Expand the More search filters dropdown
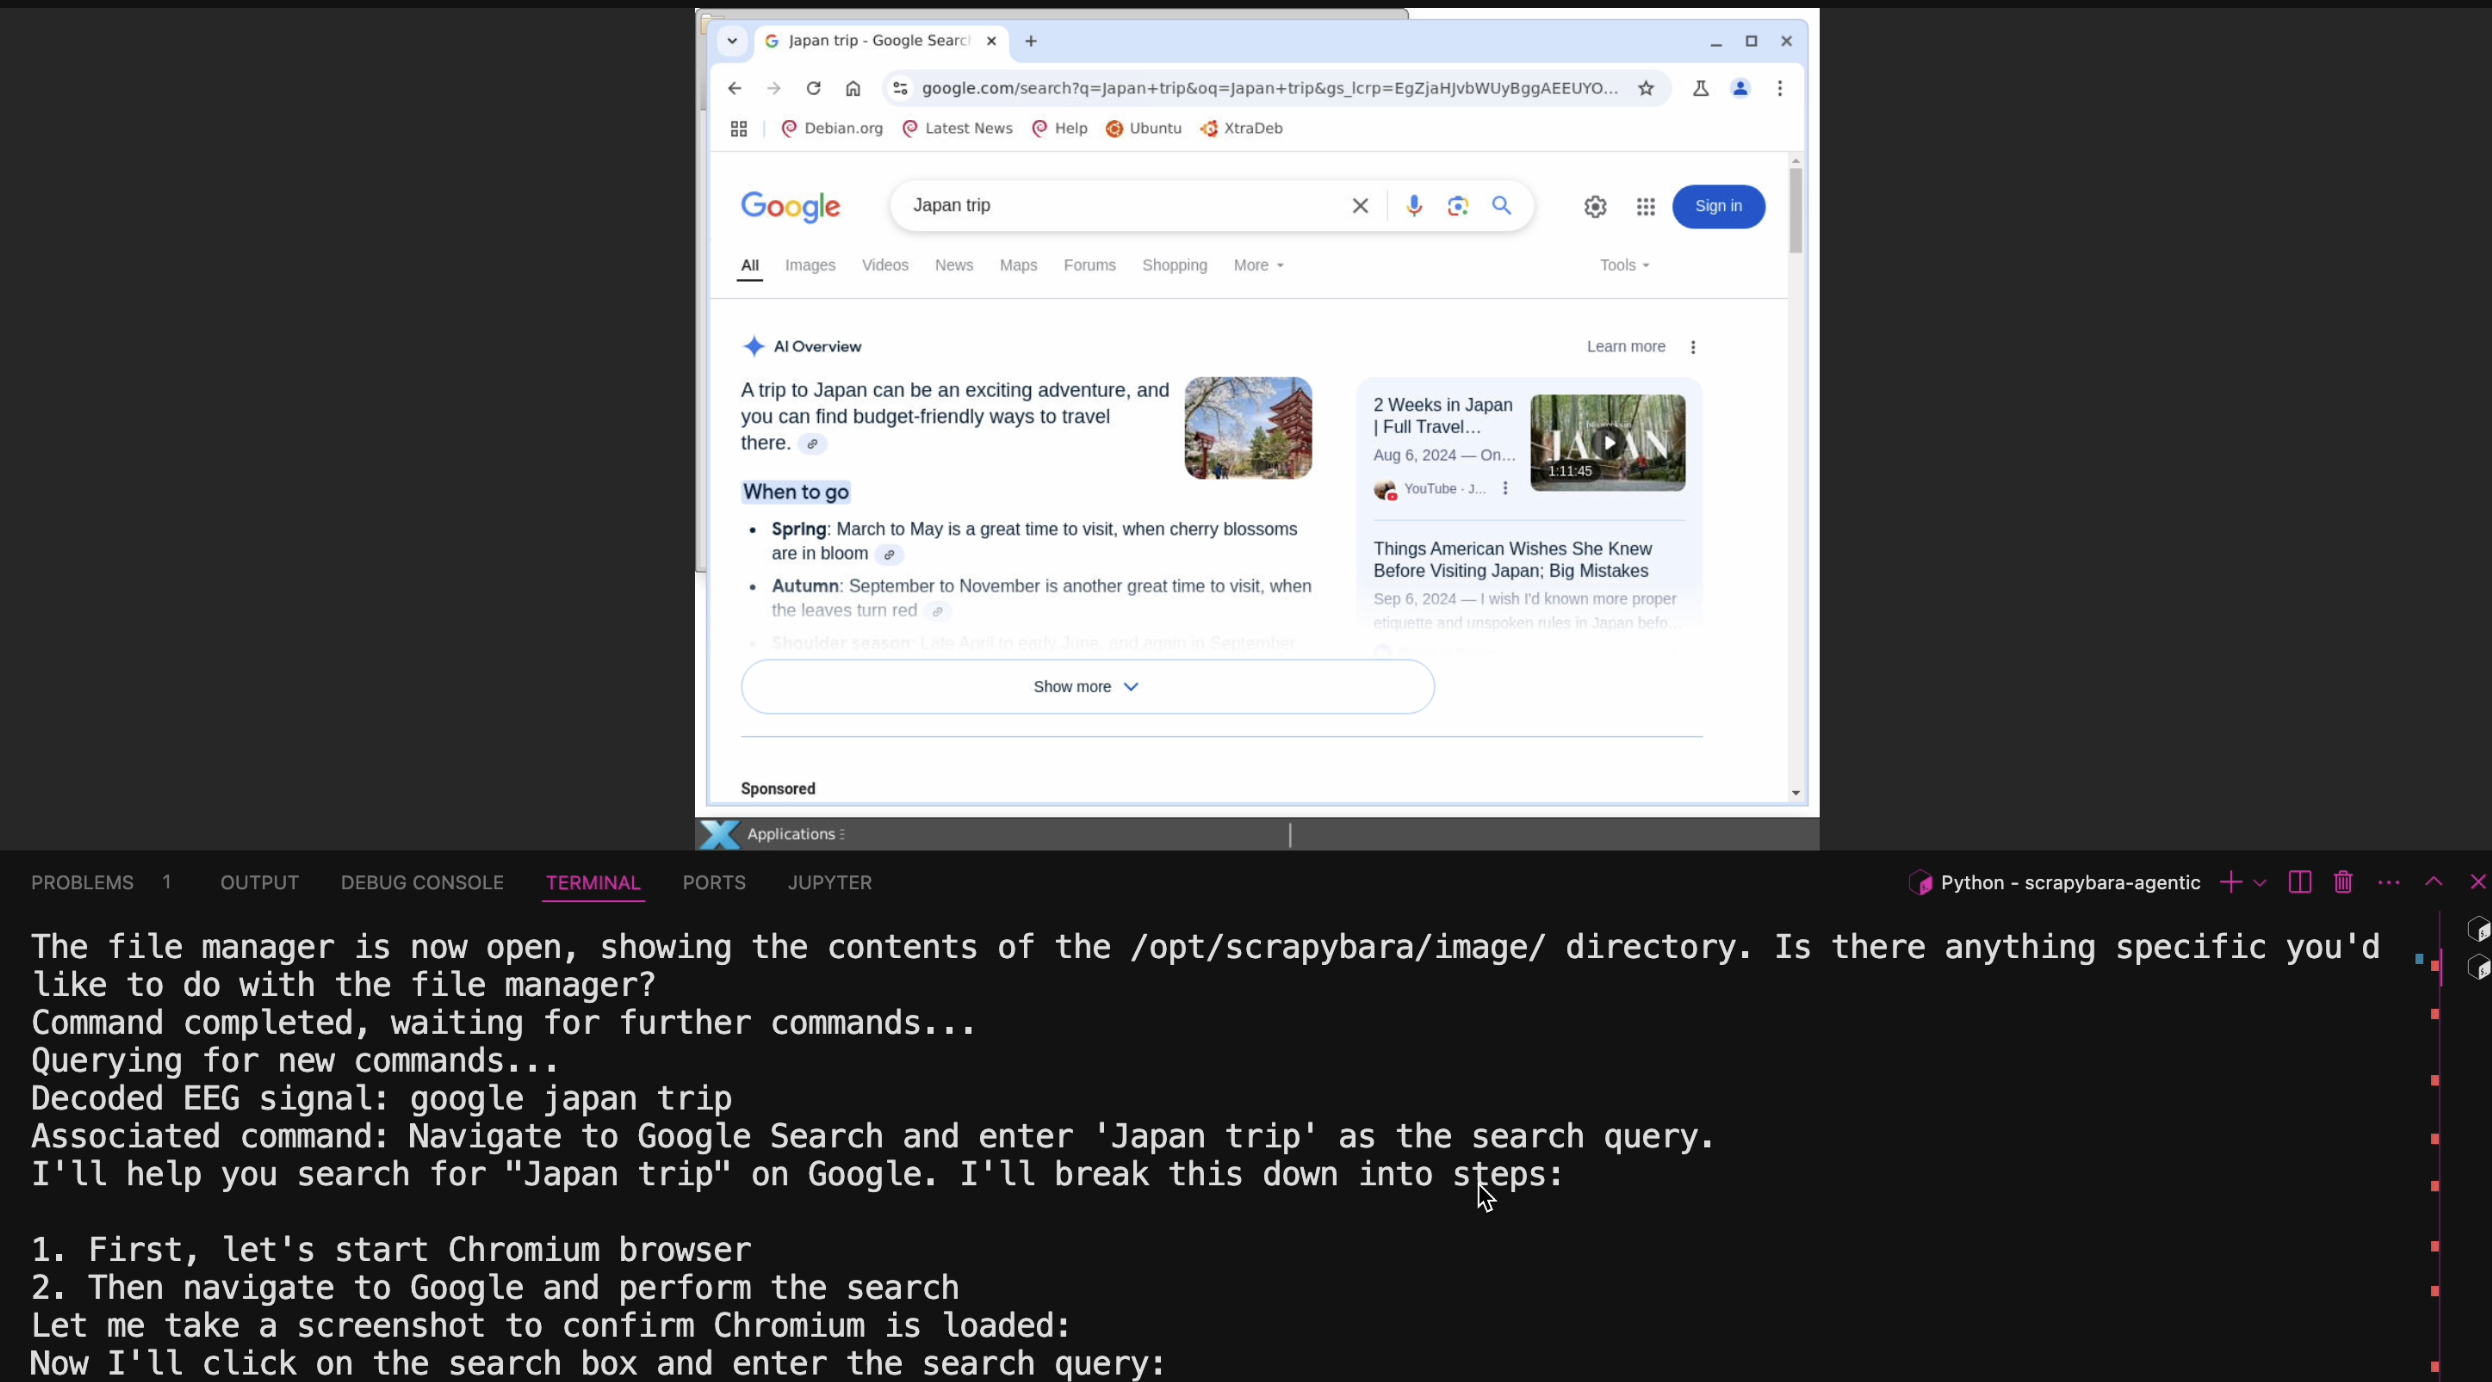The height and width of the screenshot is (1382, 2492). tap(1258, 265)
